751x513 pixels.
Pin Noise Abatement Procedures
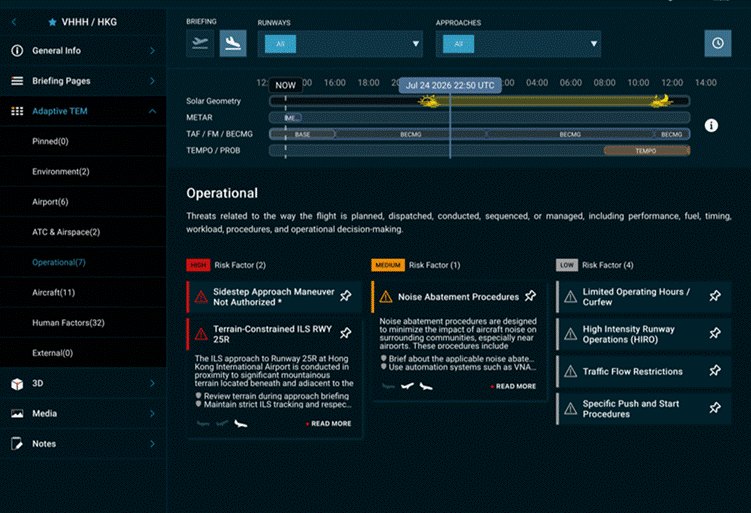[530, 296]
